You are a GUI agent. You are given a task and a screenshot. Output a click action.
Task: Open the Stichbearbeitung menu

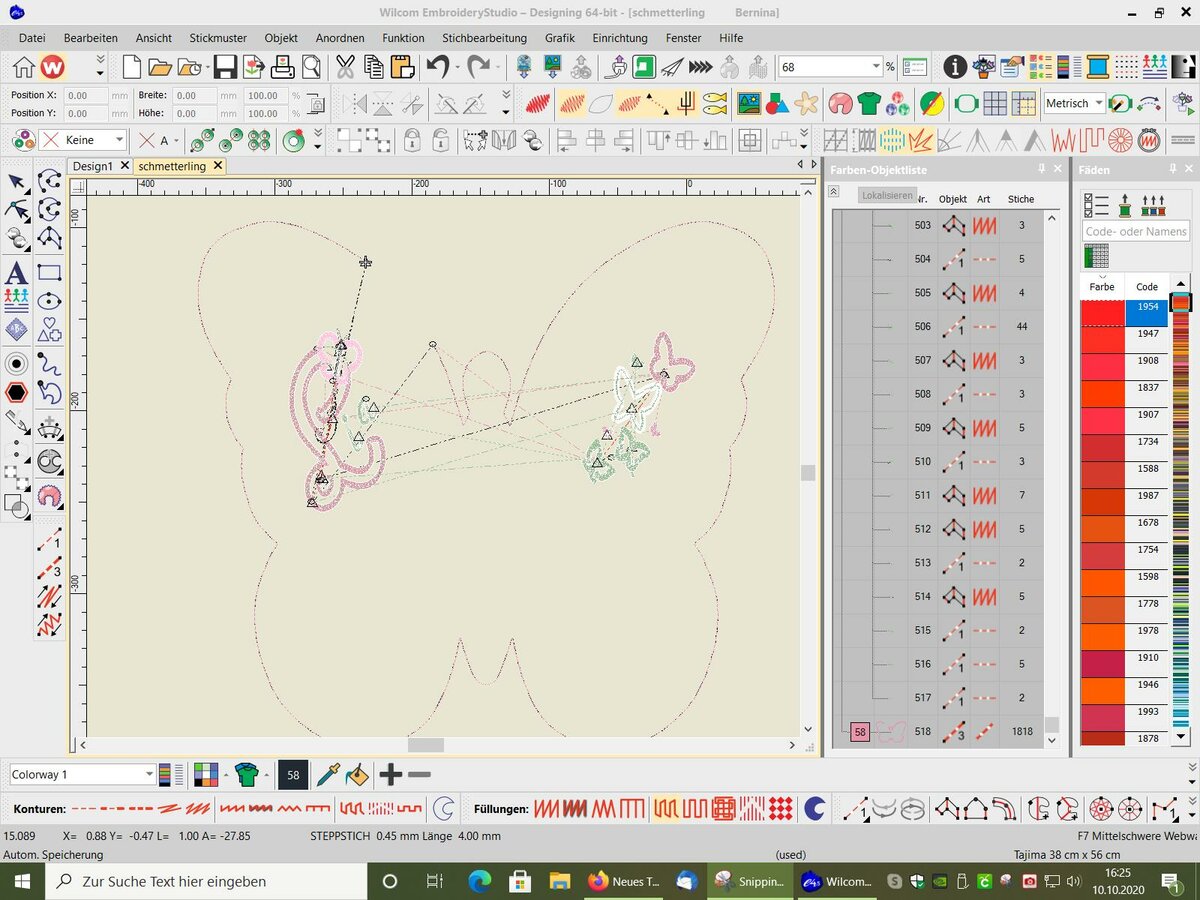[484, 38]
